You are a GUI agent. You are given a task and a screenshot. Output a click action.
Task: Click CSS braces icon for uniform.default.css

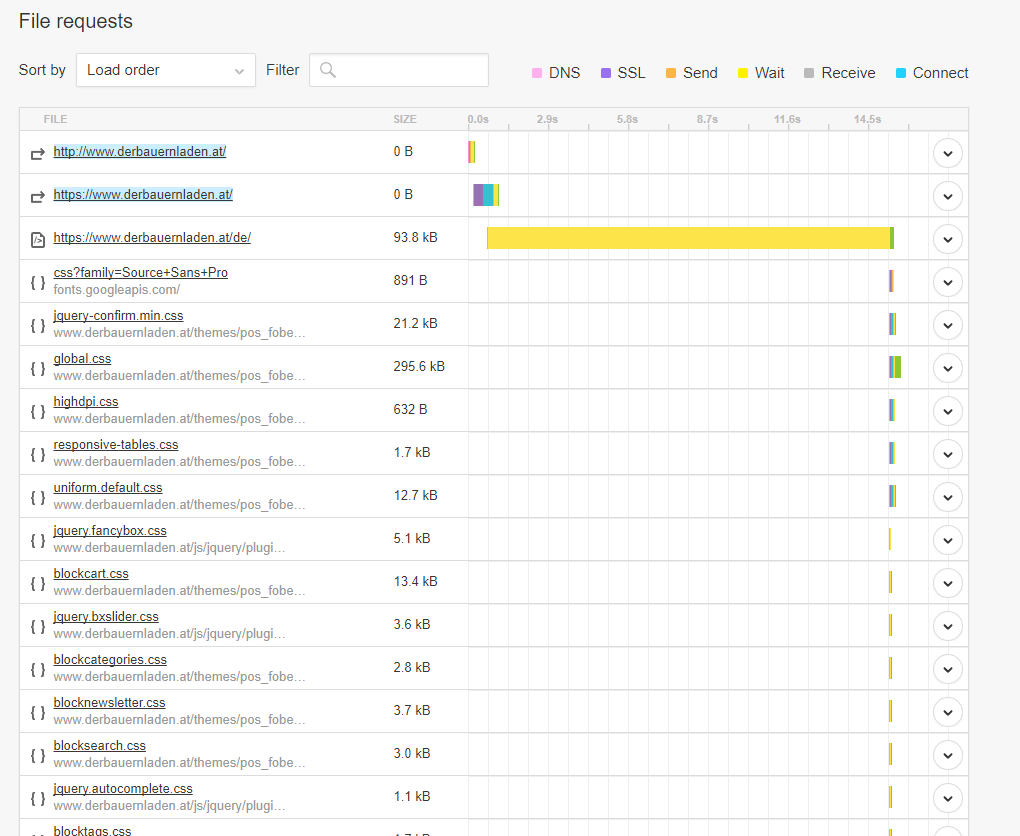point(38,497)
